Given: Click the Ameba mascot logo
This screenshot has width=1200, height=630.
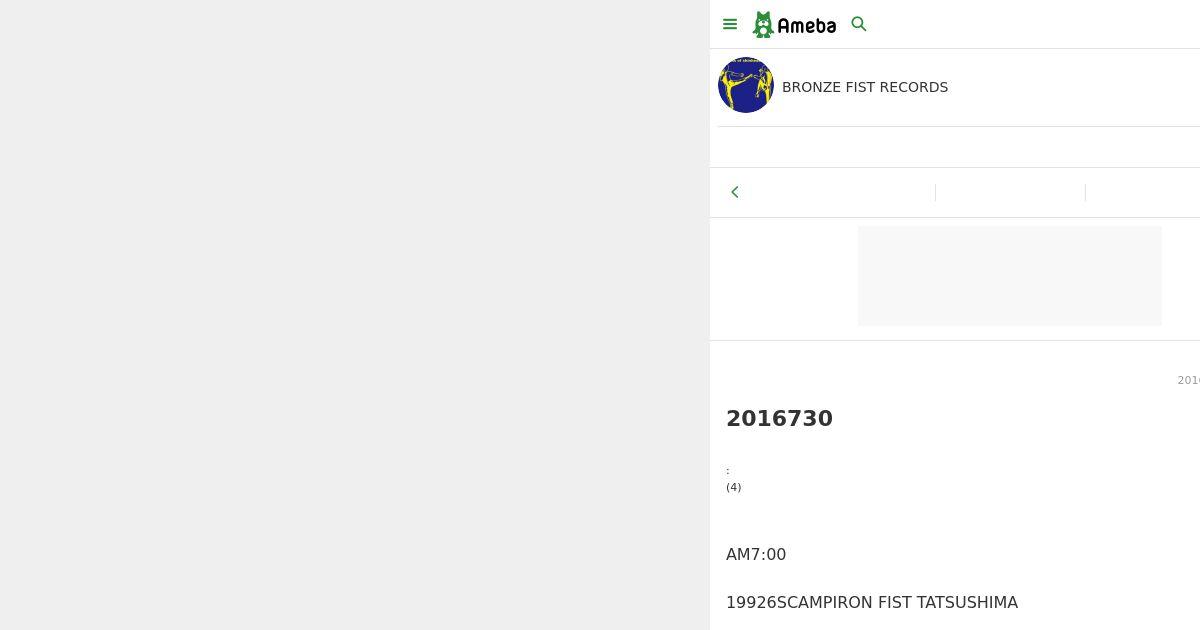Looking at the screenshot, I should pos(763,25).
